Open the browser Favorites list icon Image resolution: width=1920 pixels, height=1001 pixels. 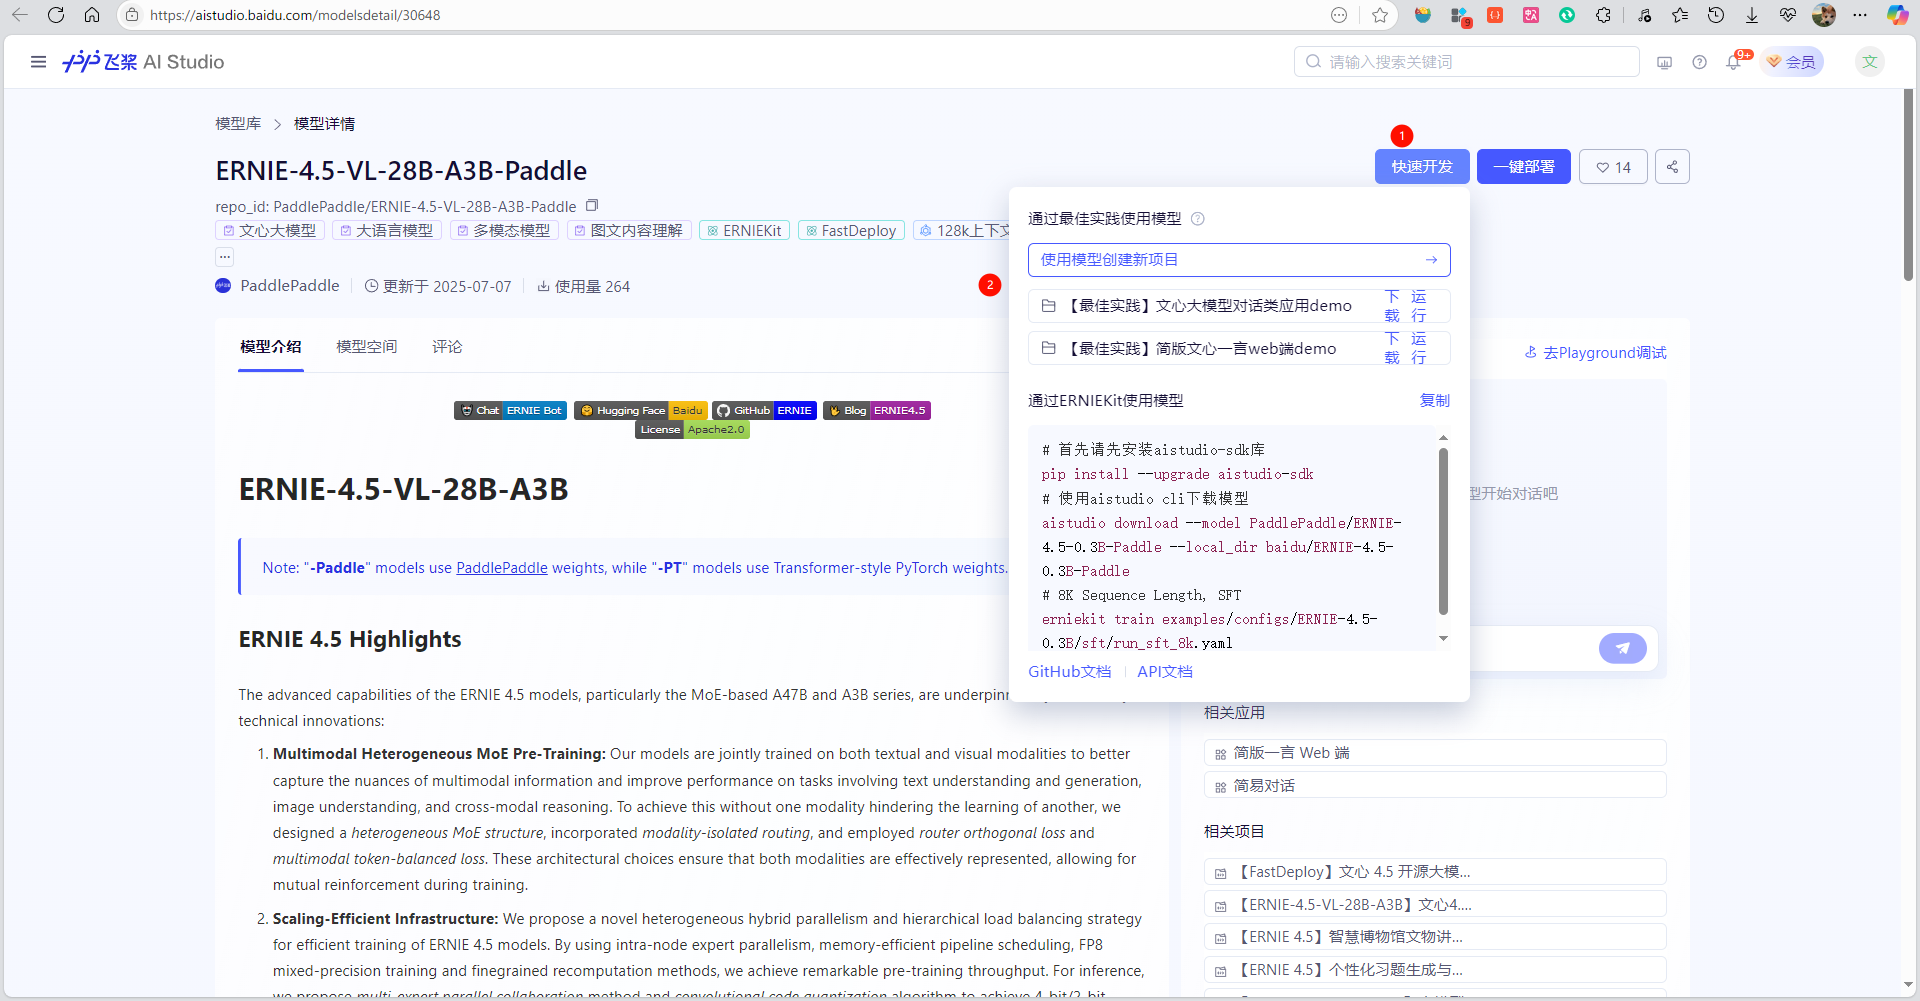pyautogui.click(x=1680, y=15)
